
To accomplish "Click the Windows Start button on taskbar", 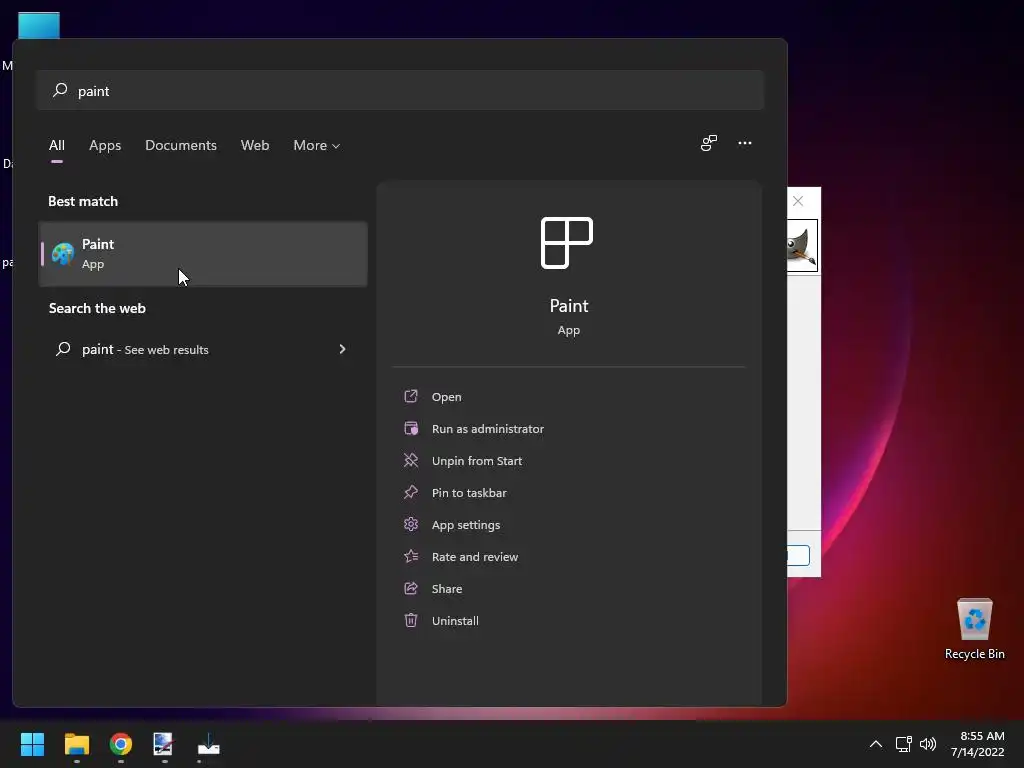I will coord(32,744).
